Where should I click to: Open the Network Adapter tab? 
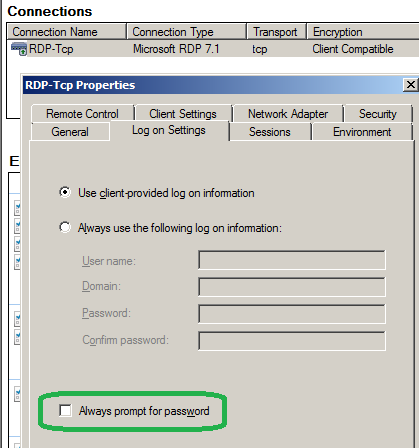[x=288, y=114]
